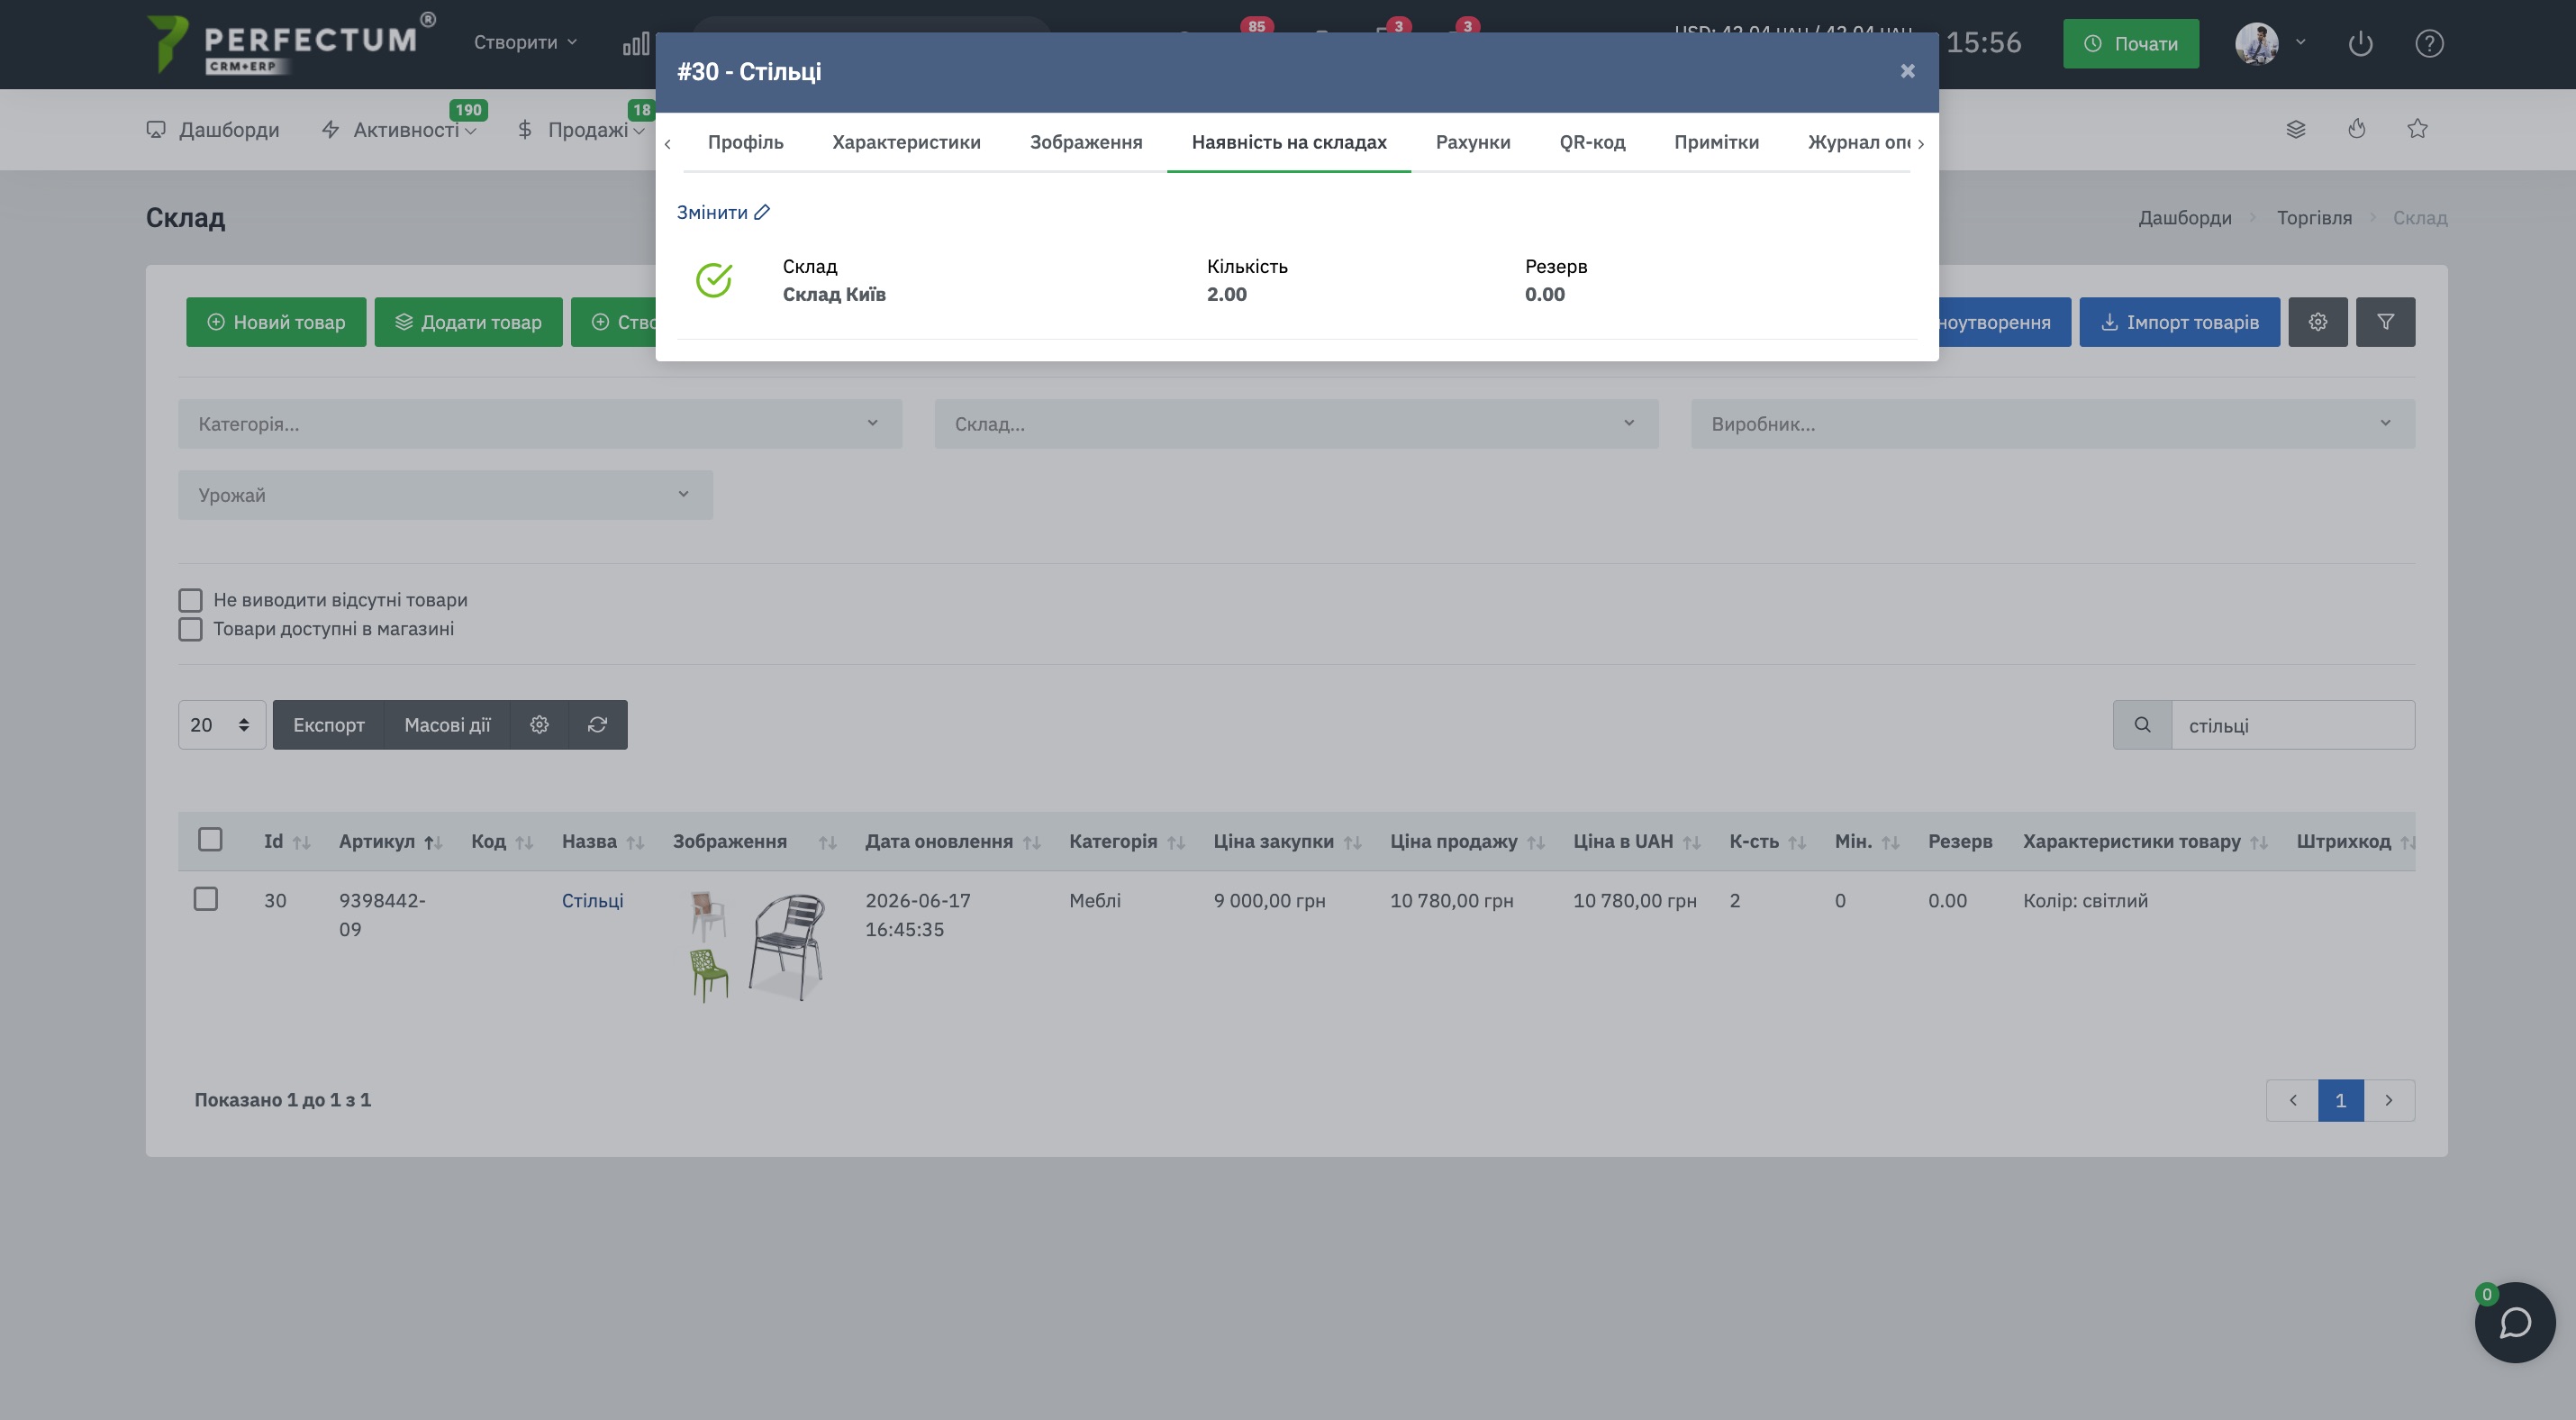The width and height of the screenshot is (2576, 1420).
Task: Click the user avatar in header
Action: 2256,43
